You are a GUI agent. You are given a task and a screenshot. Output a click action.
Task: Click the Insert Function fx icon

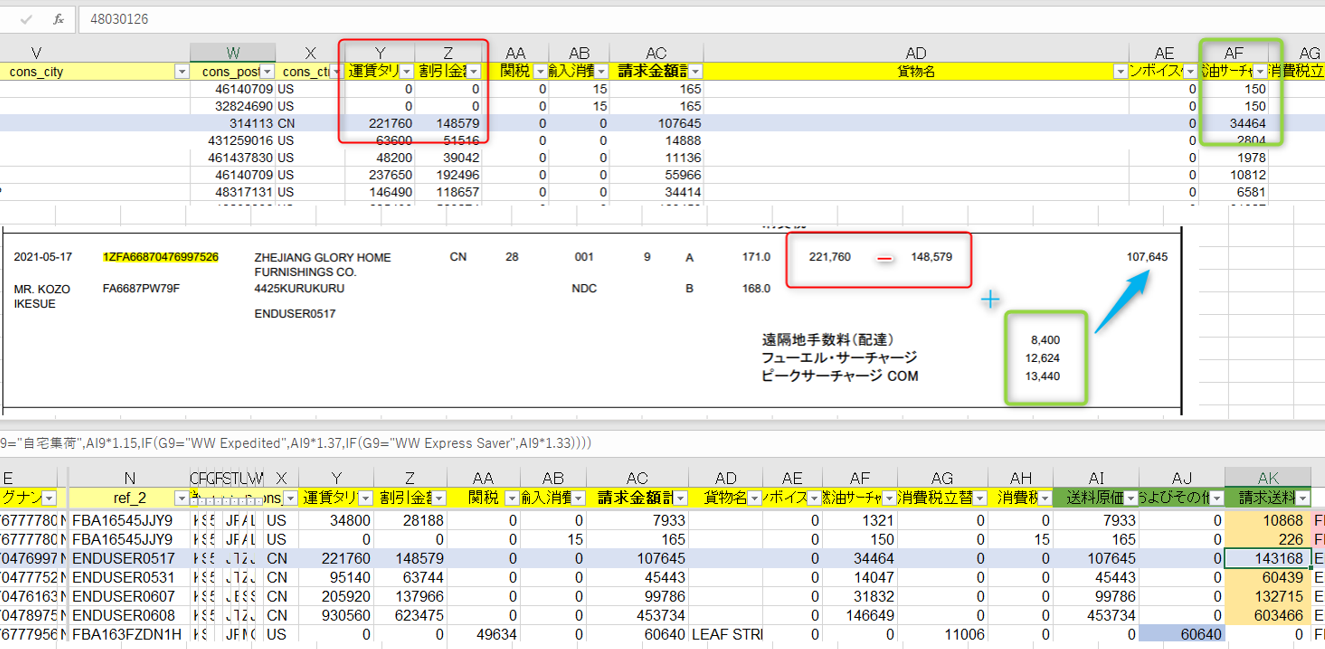point(58,19)
